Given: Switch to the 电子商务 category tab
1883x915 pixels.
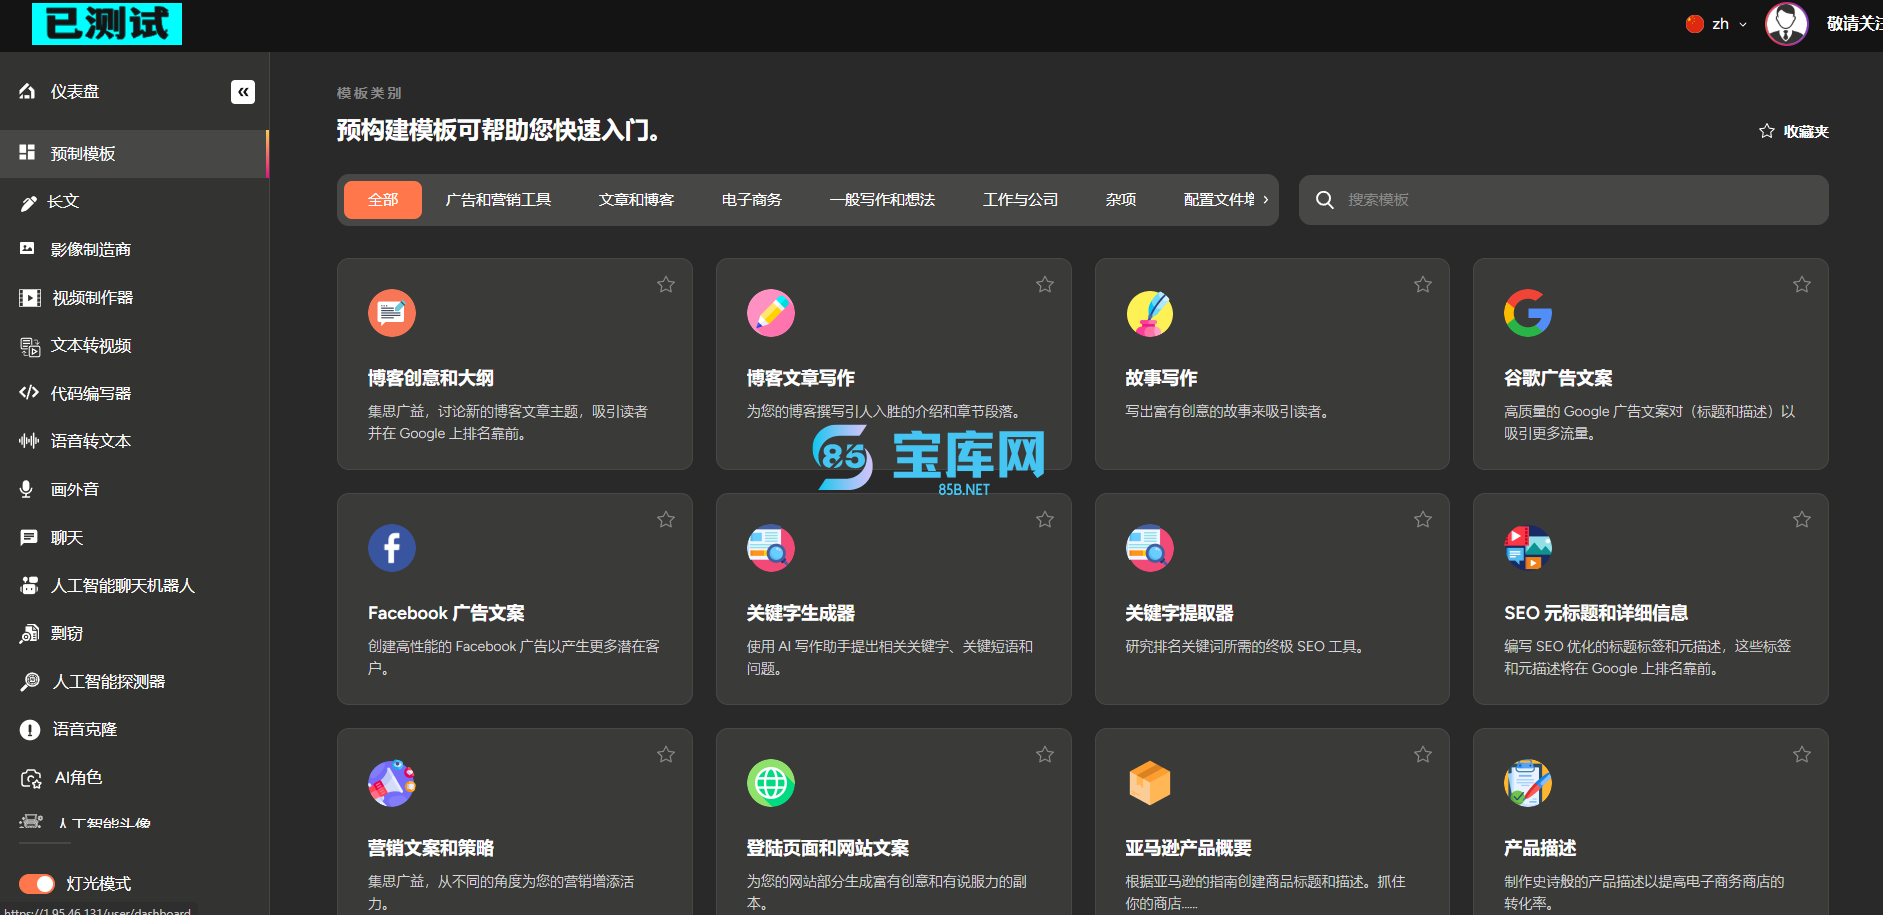Looking at the screenshot, I should (751, 200).
